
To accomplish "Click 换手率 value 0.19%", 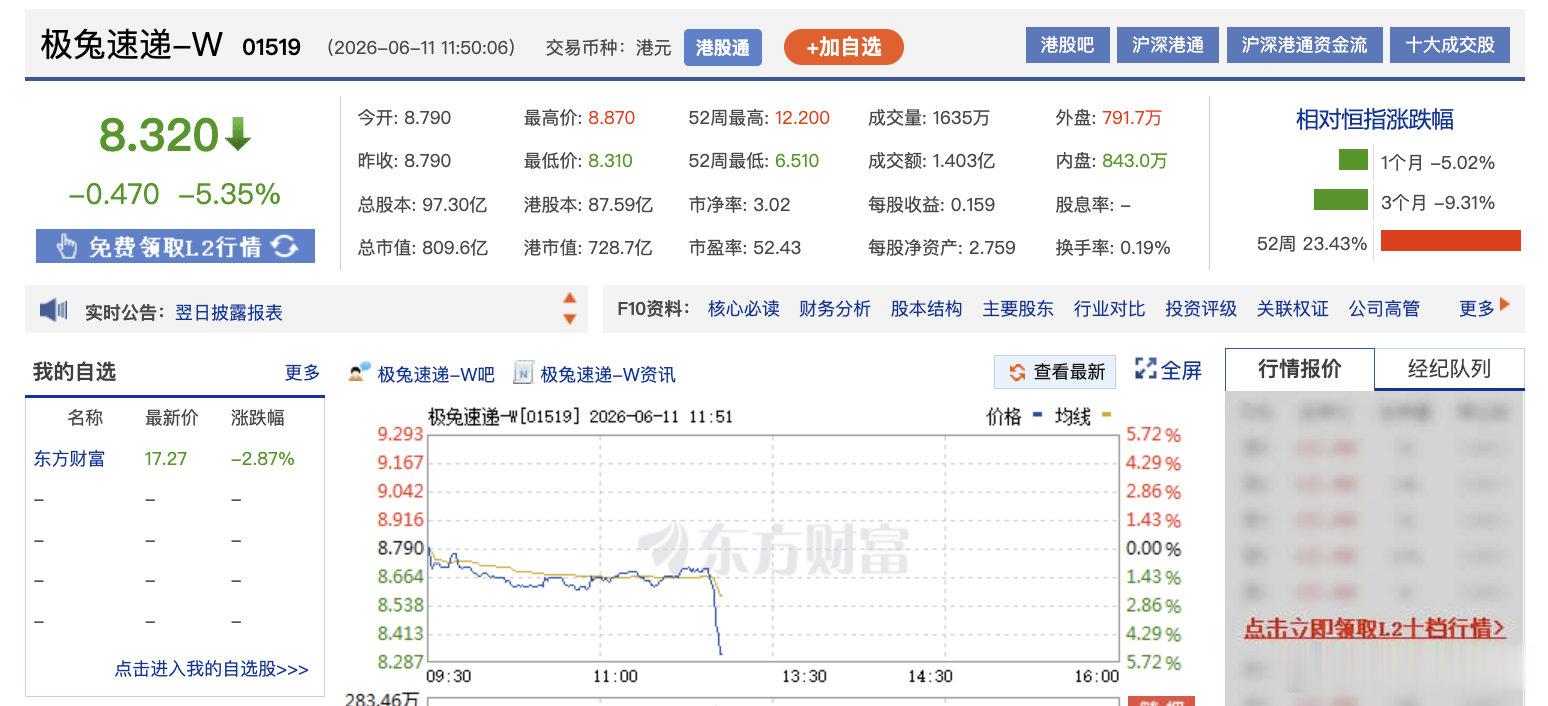I will point(1145,248).
